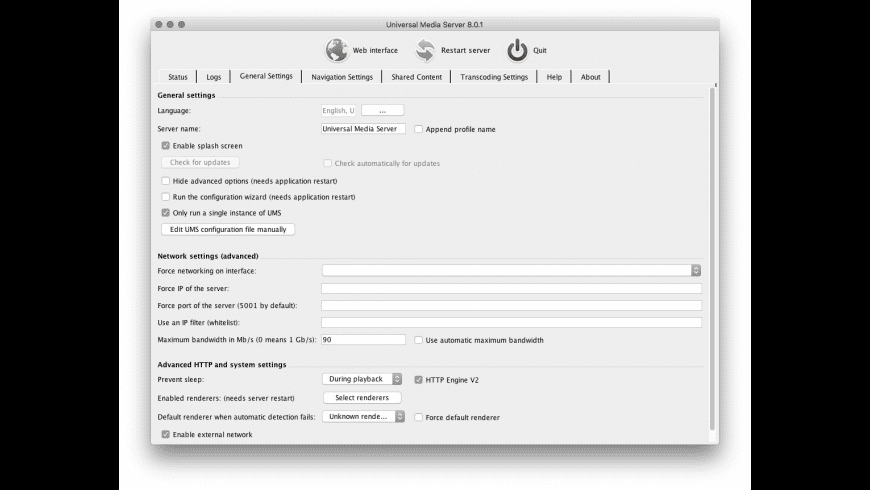Toggle HTTP Engine V2 checkbox
Viewport: 870px width, 490px height.
pos(418,380)
